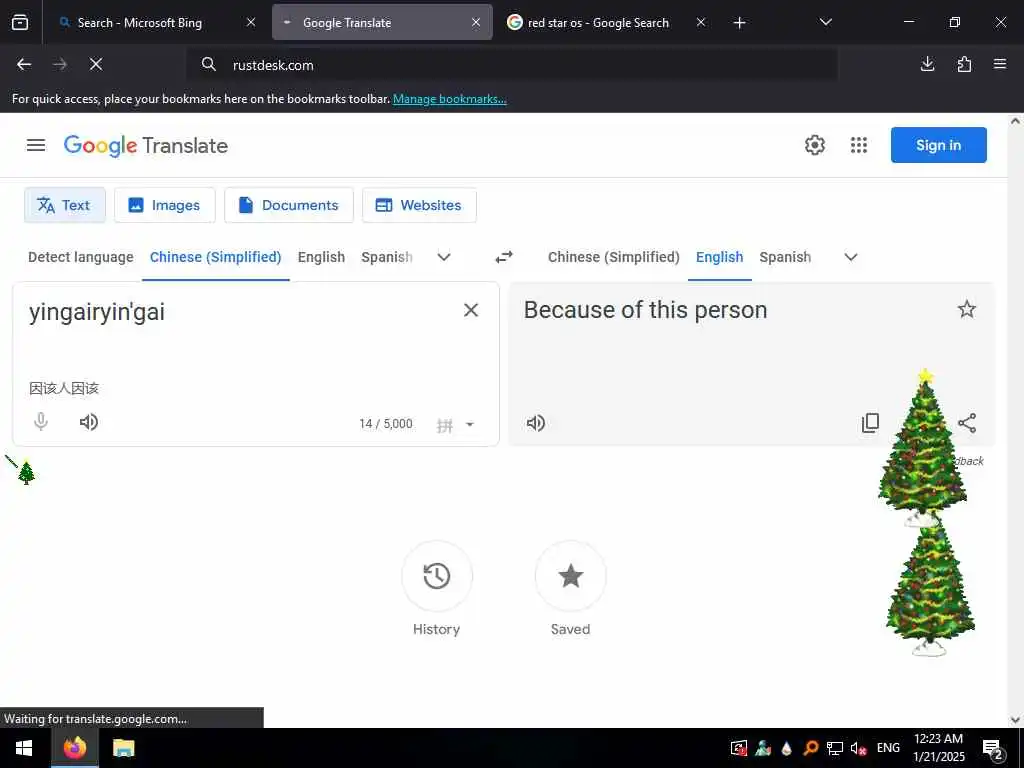This screenshot has width=1024, height=768.
Task: Click the muted volume tray icon
Action: pos(858,749)
